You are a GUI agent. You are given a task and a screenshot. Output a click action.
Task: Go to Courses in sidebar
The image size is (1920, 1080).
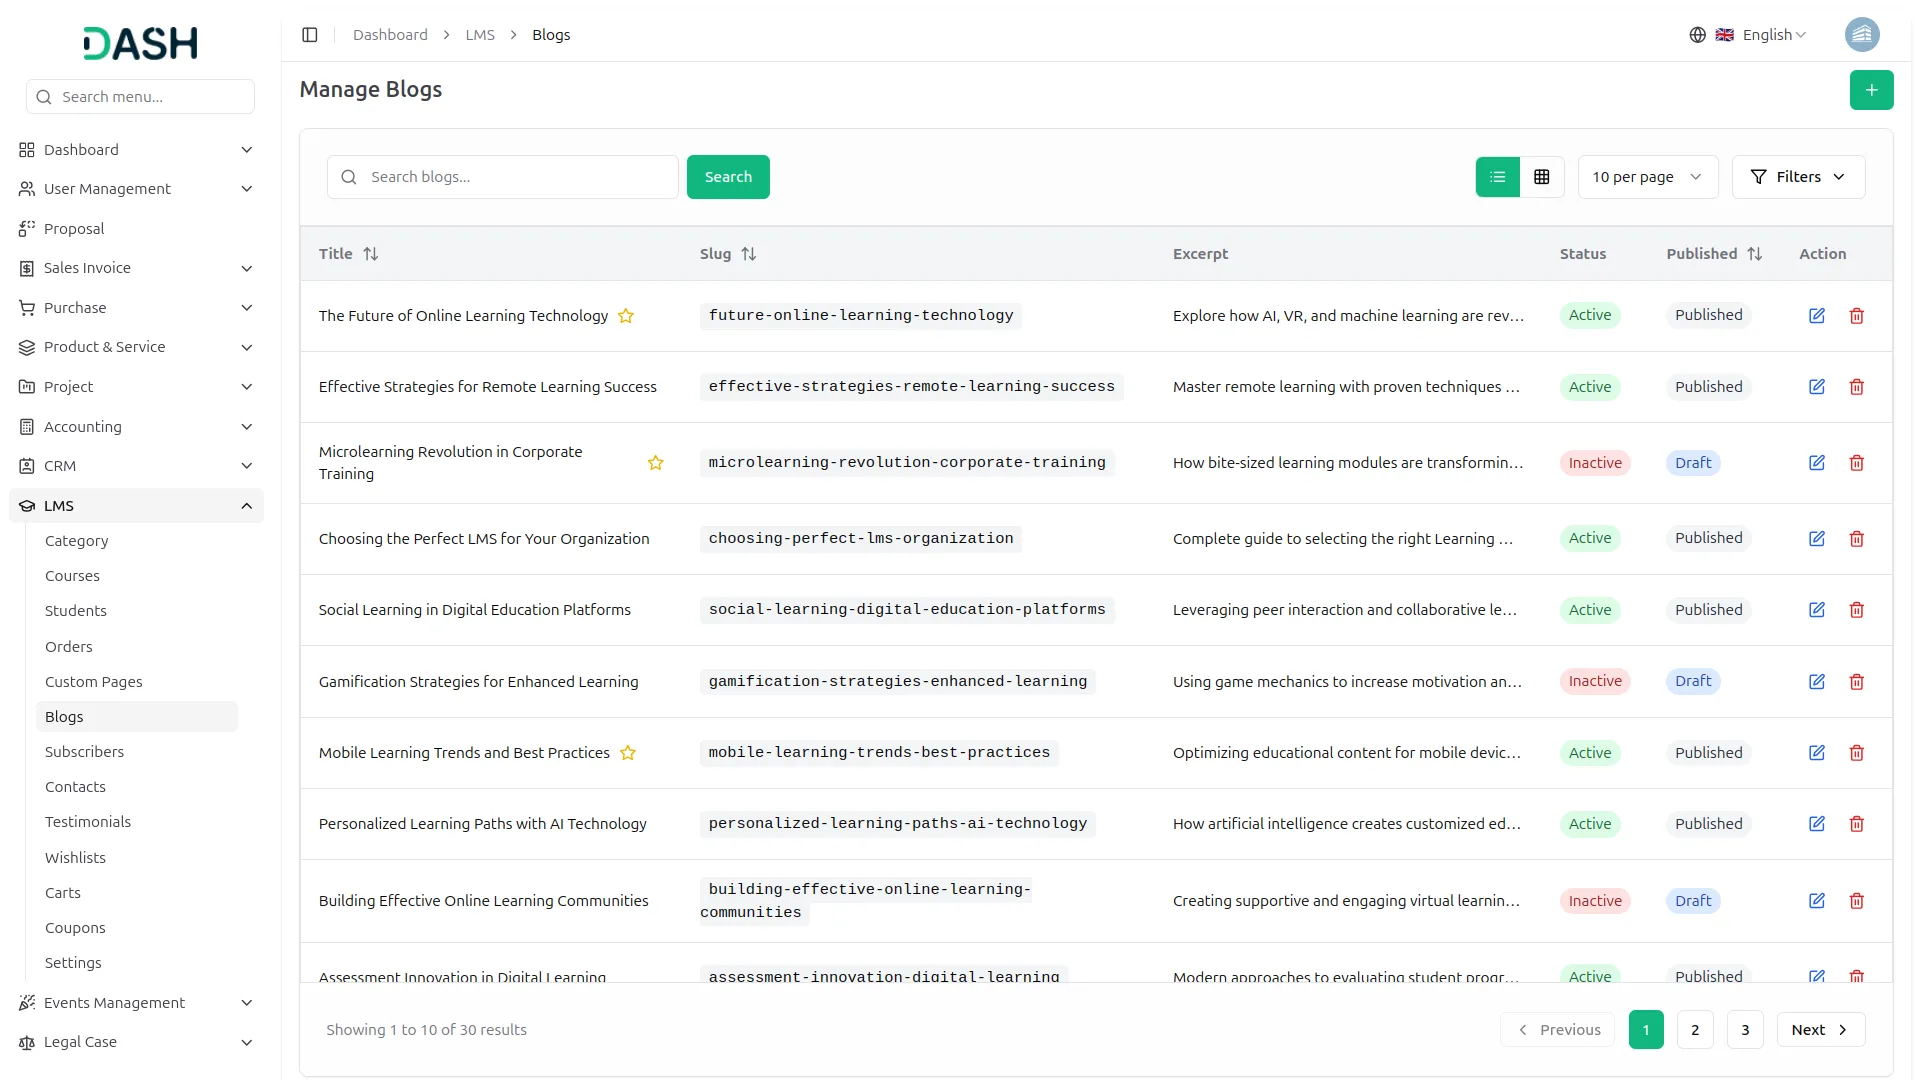coord(72,576)
